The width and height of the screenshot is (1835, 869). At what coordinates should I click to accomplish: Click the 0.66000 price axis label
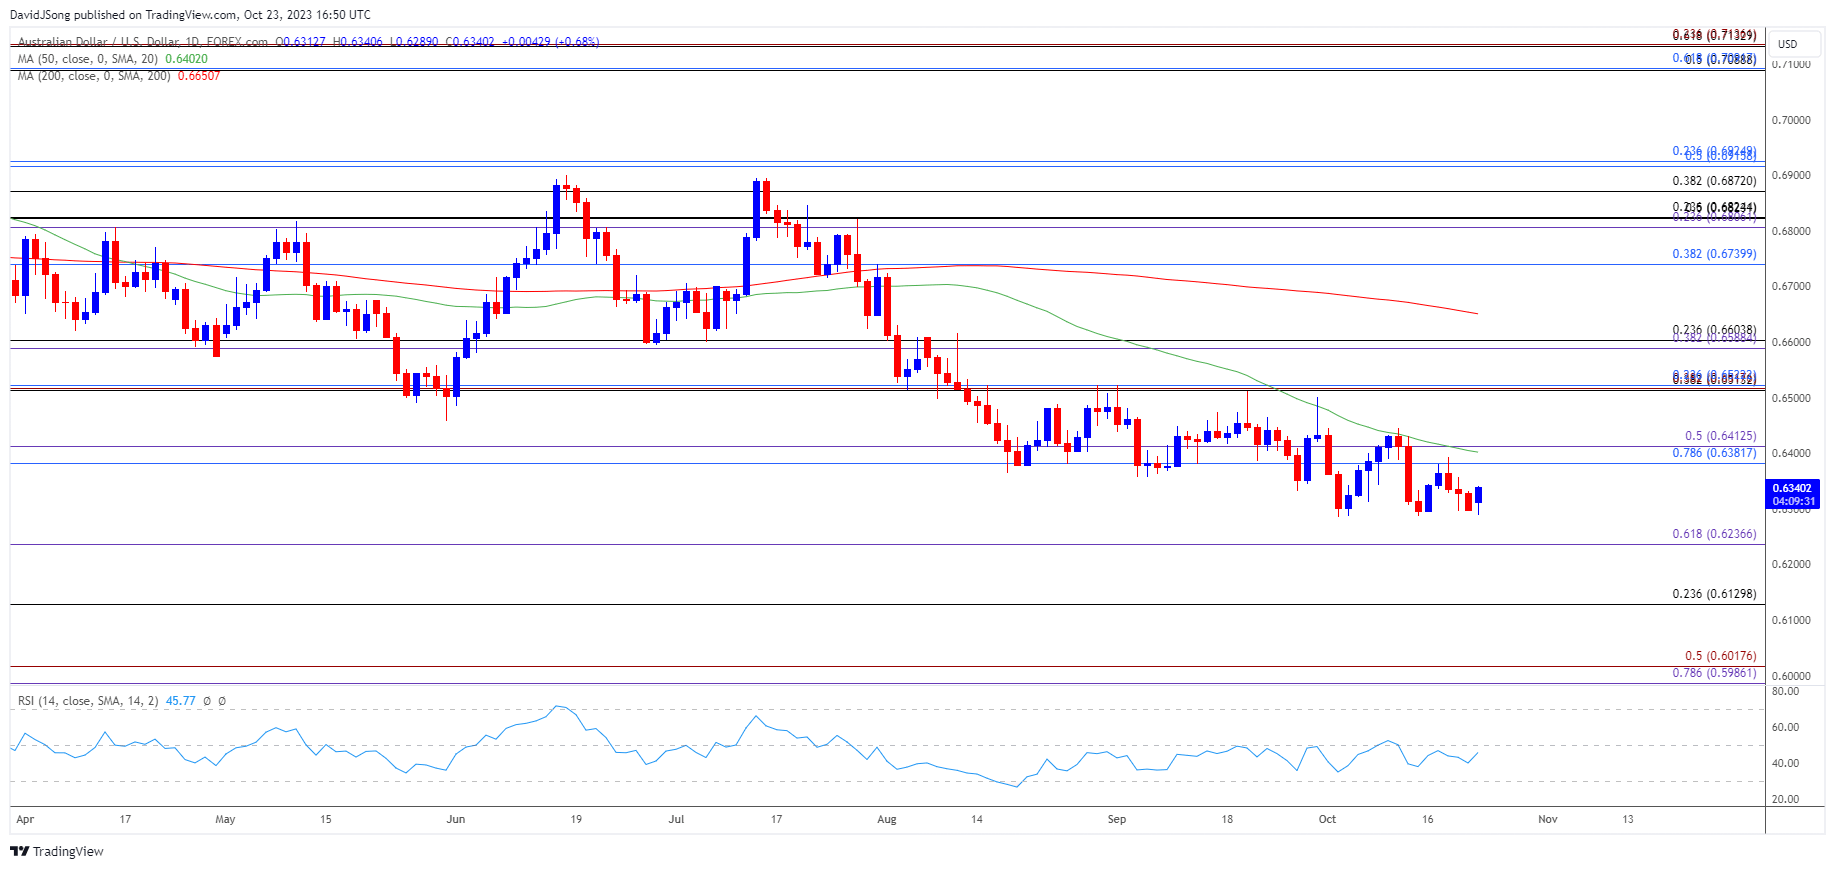[x=1791, y=342]
